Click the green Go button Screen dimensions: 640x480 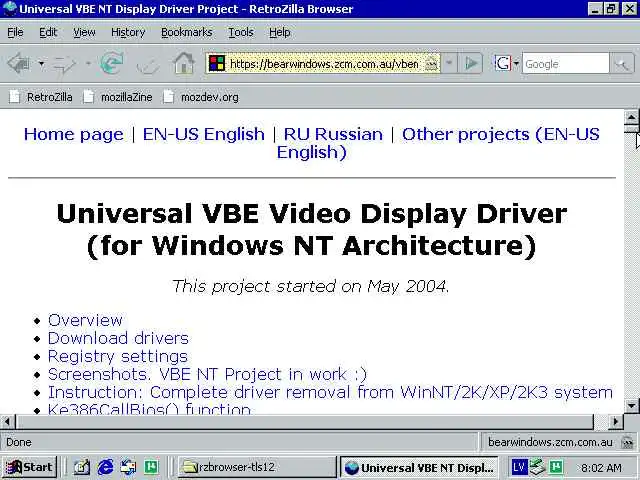click(471, 63)
